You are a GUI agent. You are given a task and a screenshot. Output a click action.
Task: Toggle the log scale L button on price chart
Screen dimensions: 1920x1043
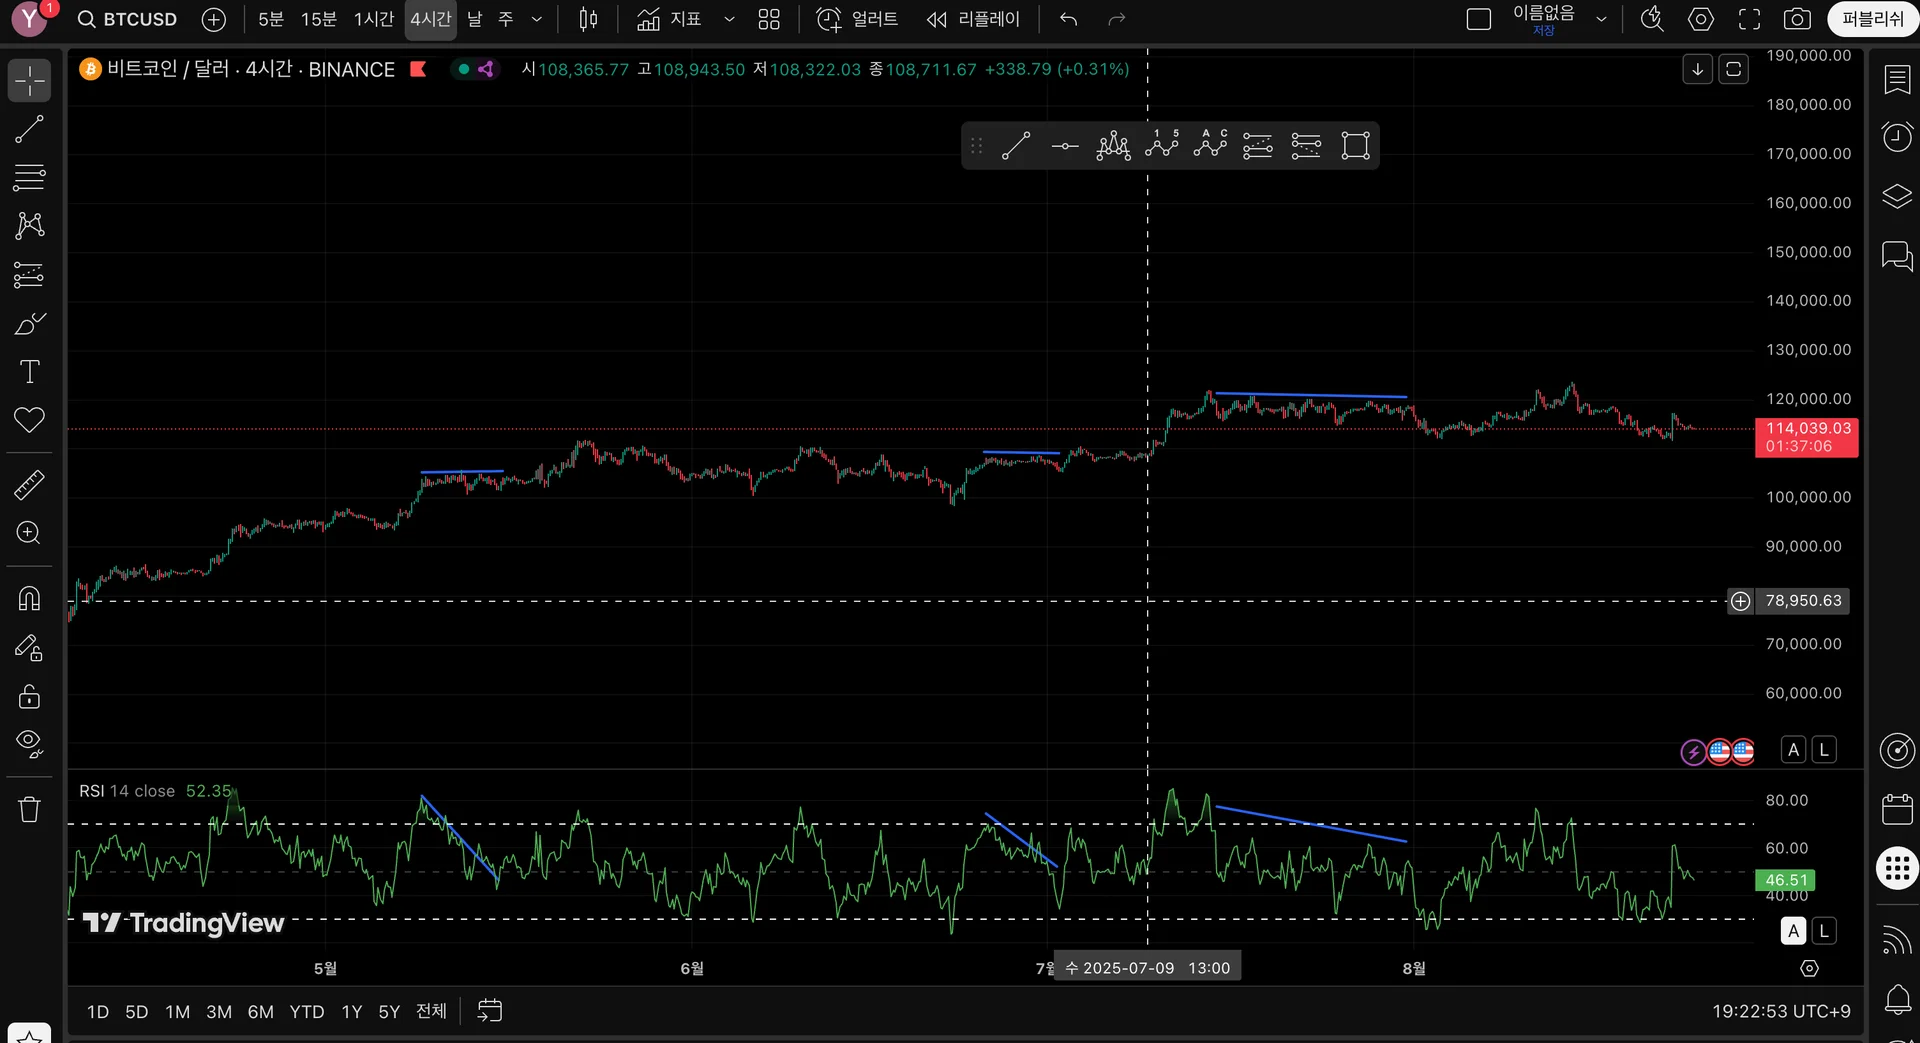(1824, 750)
